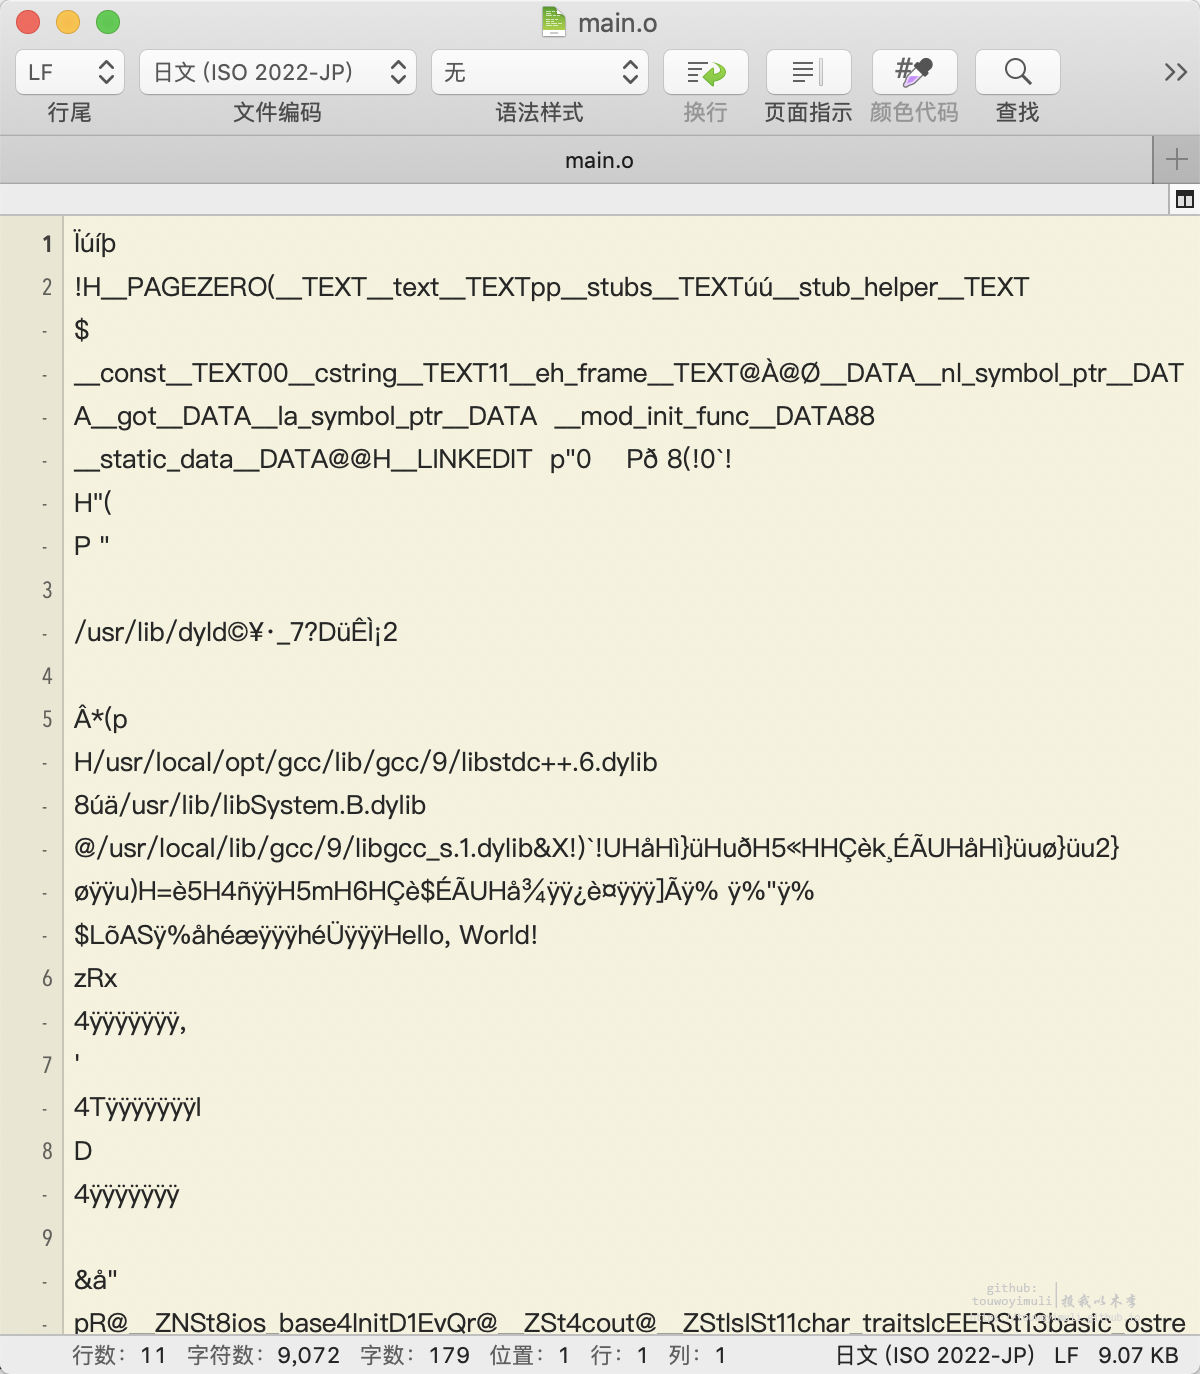
Task: Click the /usr/lib/dyld line in editor
Action: tap(236, 632)
